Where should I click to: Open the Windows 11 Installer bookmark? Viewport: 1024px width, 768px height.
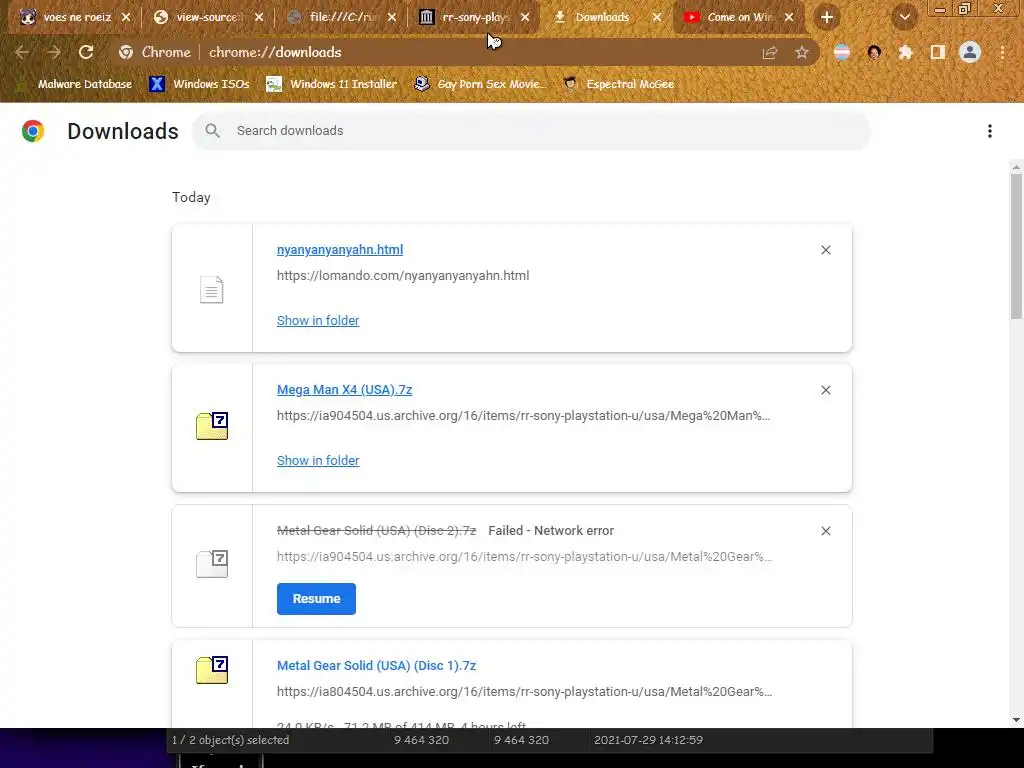[332, 84]
